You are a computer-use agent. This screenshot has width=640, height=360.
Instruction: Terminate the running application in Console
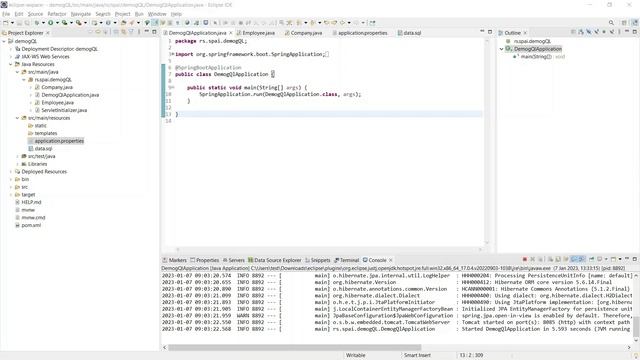pyautogui.click(x=525, y=259)
